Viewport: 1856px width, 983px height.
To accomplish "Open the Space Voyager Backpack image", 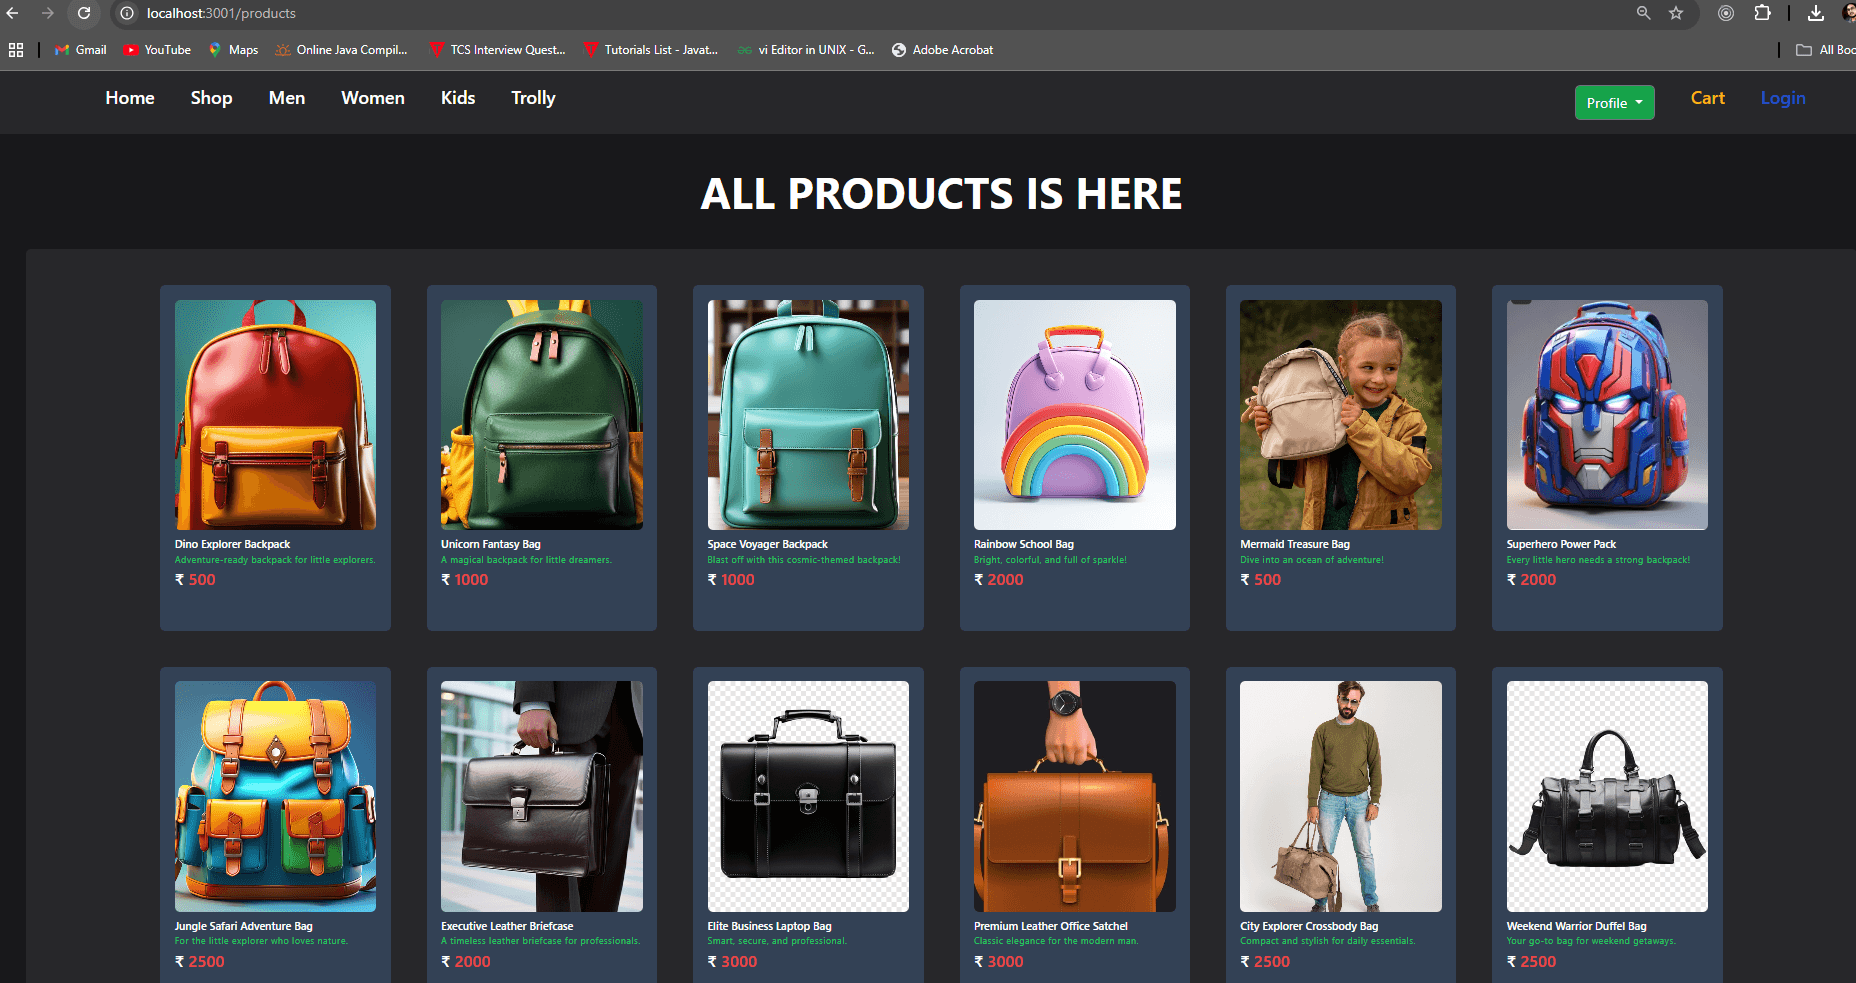I will click(x=808, y=415).
